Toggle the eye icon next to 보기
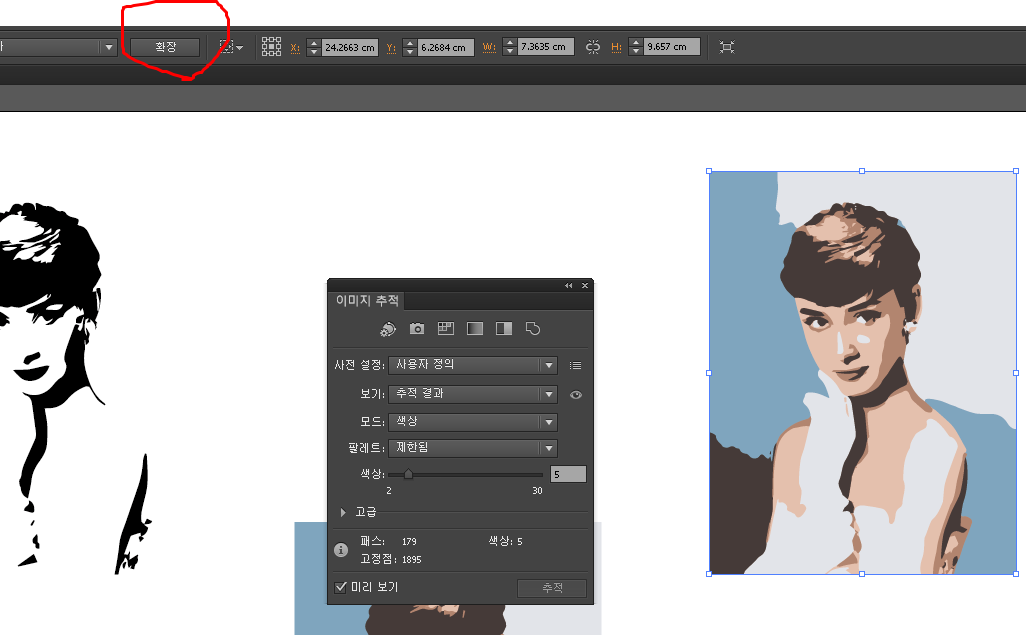This screenshot has height=635, width=1026. (576, 395)
